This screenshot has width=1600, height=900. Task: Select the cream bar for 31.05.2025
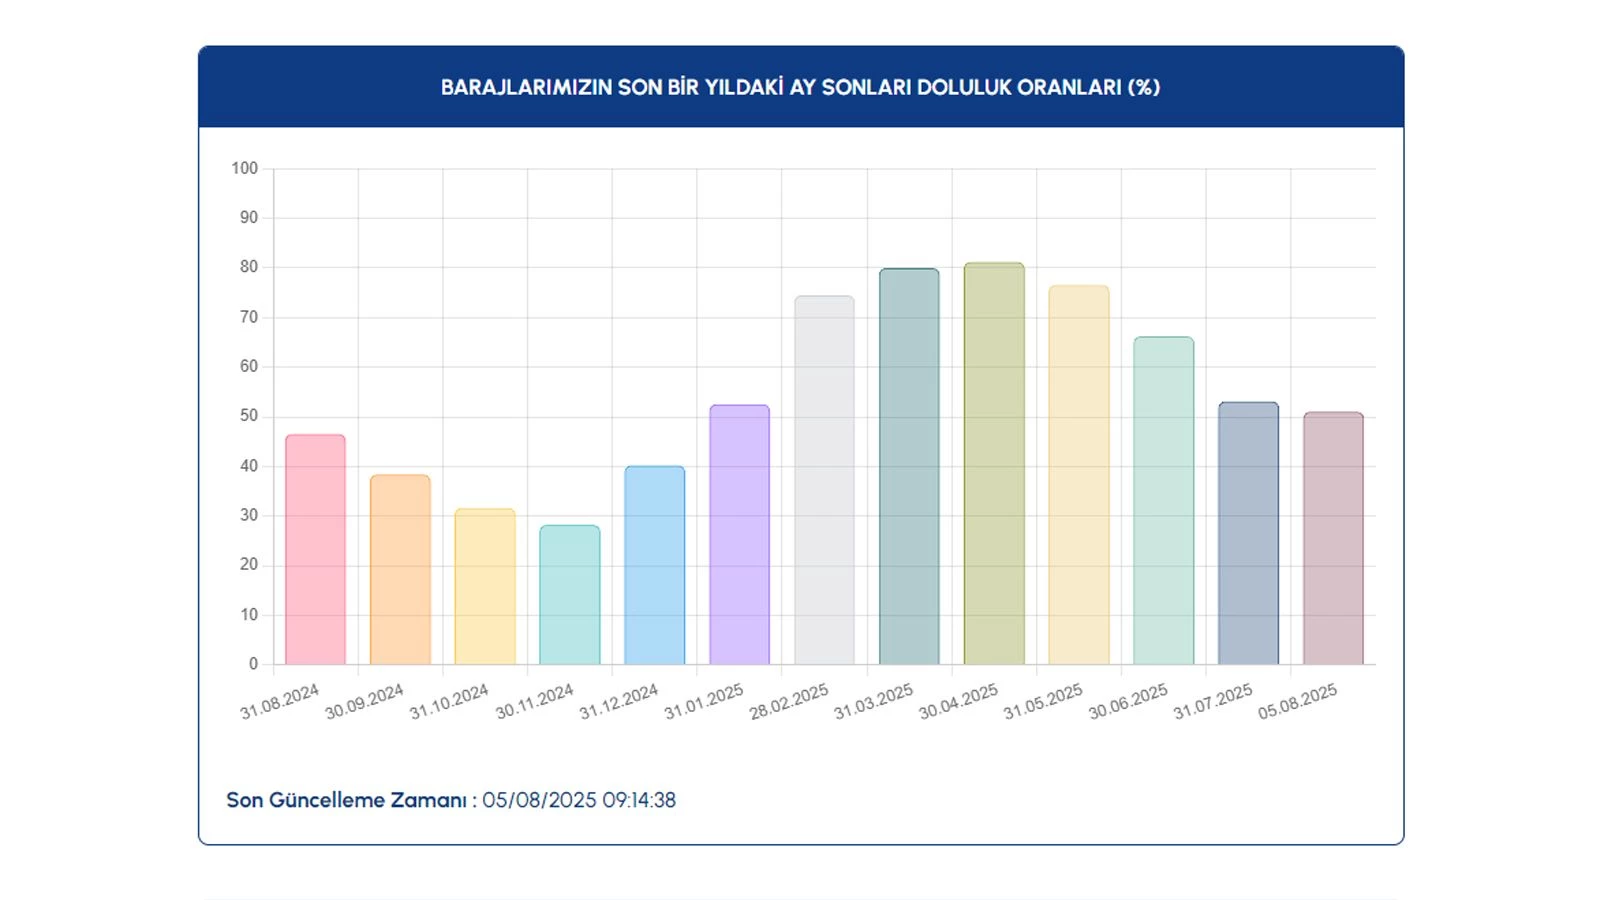coord(1079,475)
